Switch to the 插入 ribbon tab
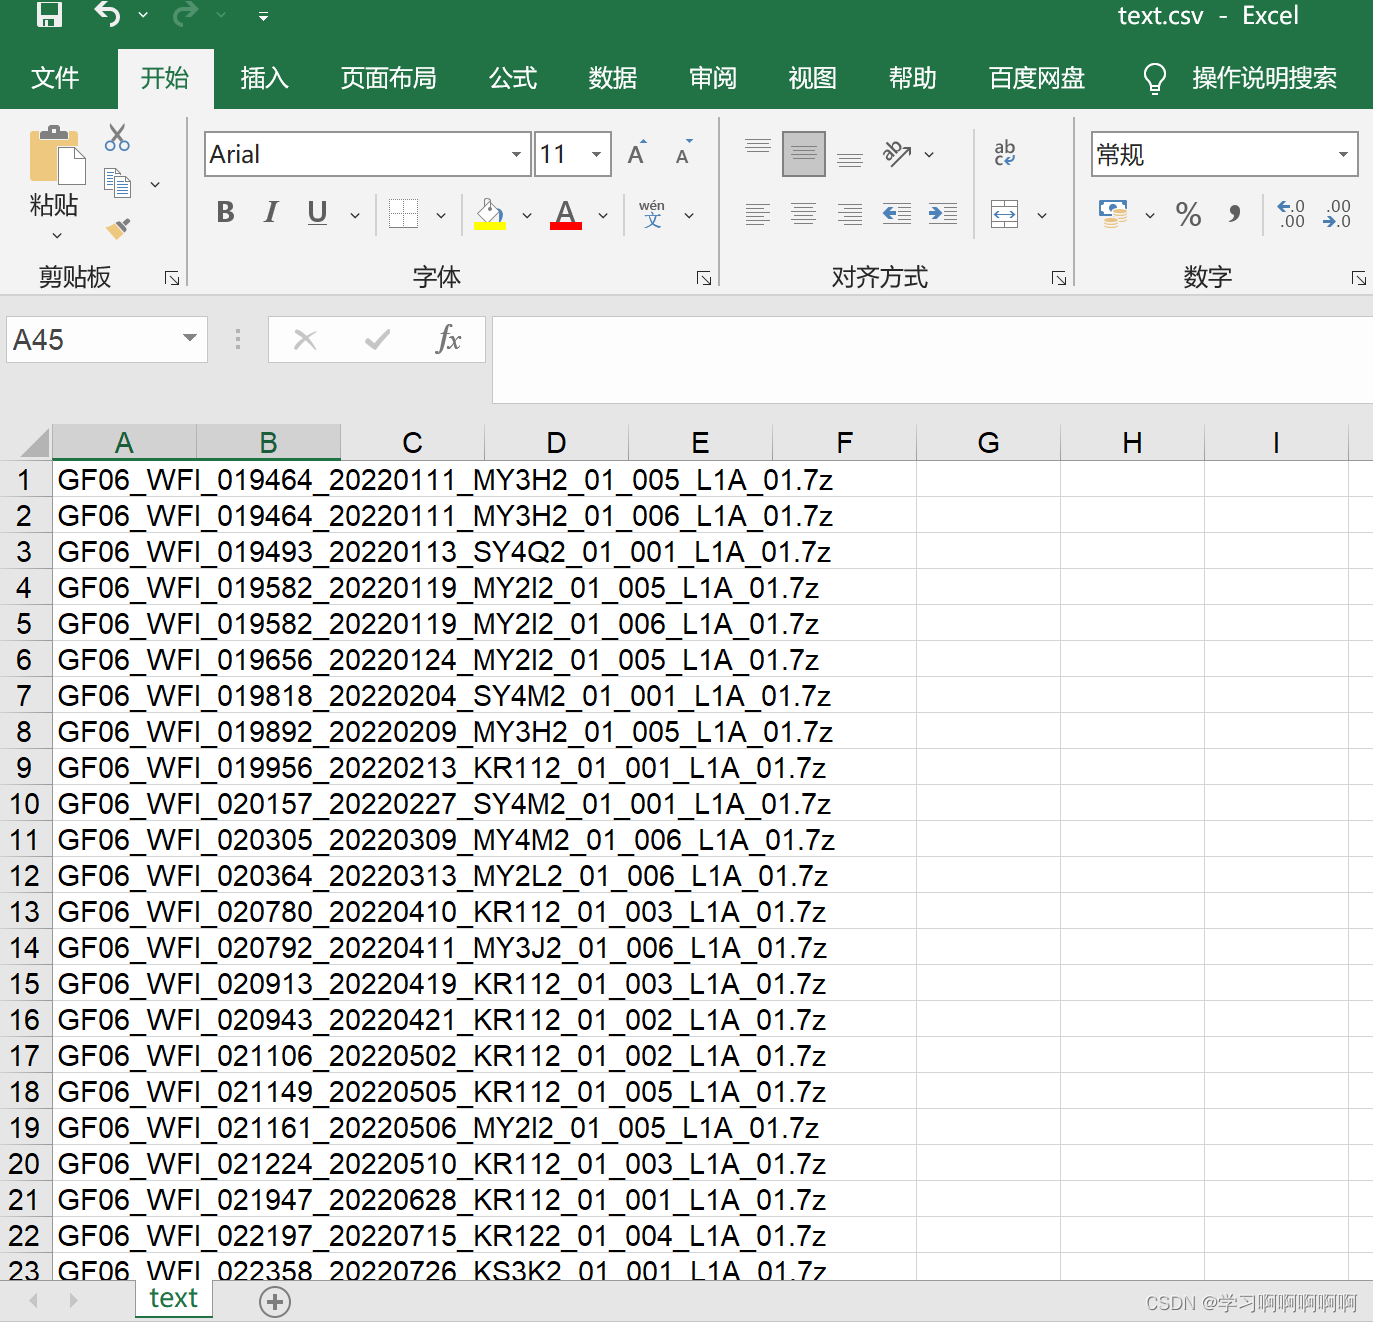The width and height of the screenshot is (1373, 1322). pos(263,78)
